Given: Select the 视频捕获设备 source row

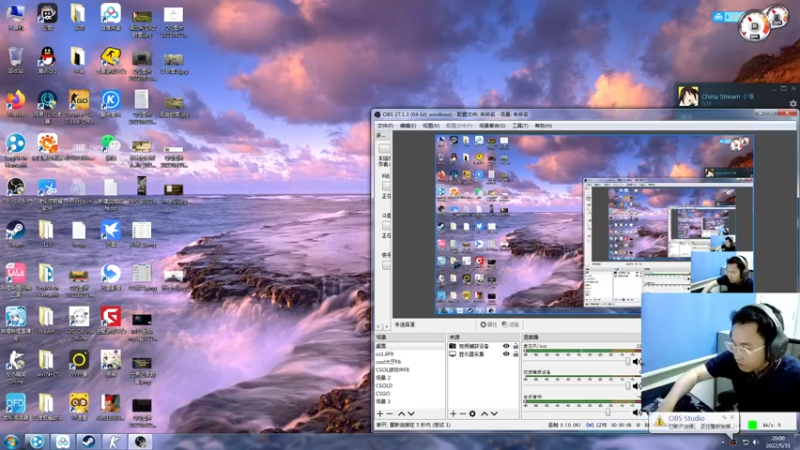Looking at the screenshot, I should 484,346.
